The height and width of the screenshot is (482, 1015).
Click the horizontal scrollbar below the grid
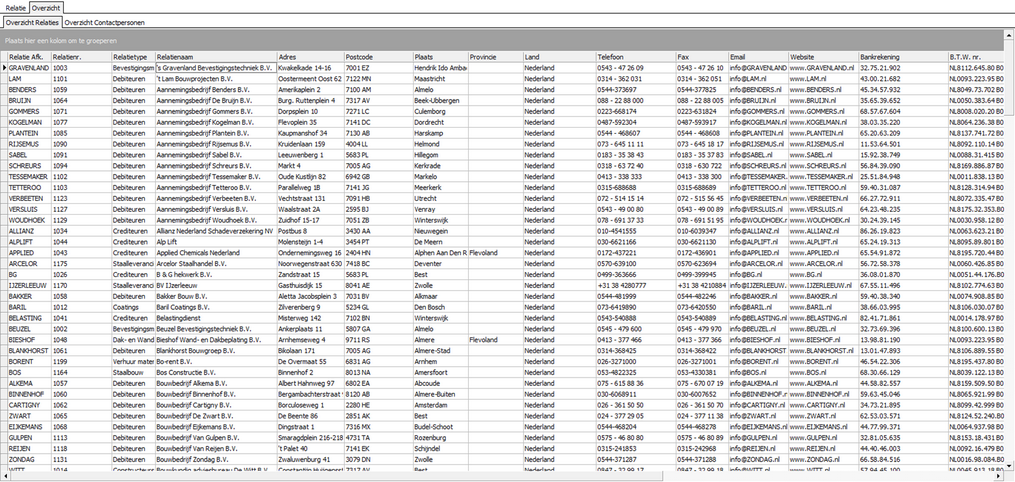click(504, 476)
